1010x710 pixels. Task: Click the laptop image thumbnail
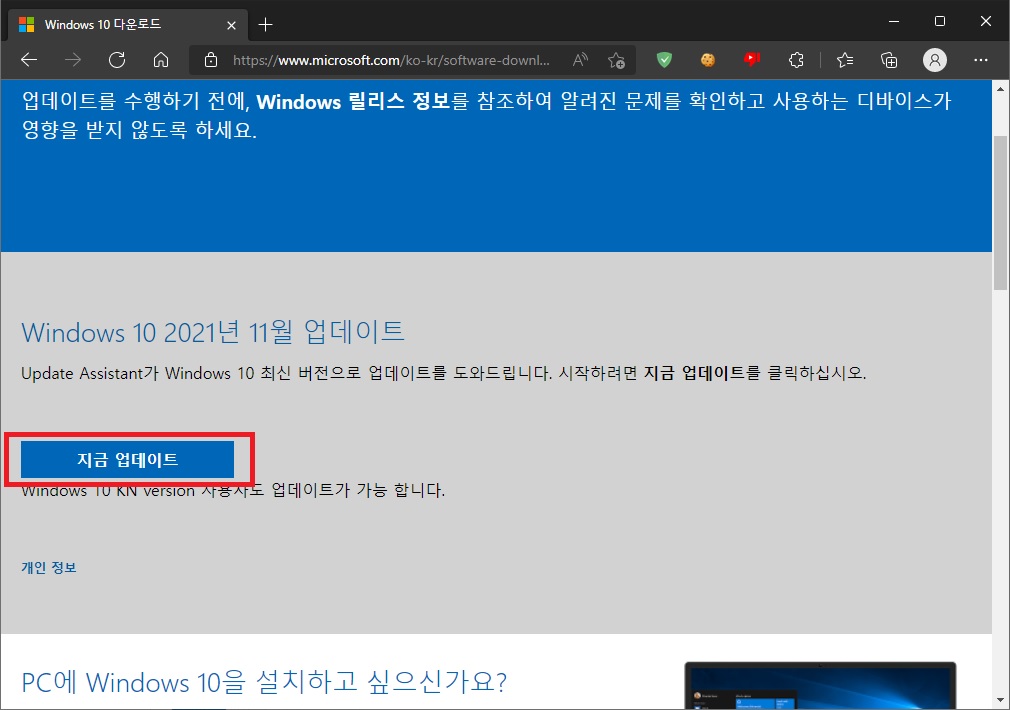click(820, 686)
